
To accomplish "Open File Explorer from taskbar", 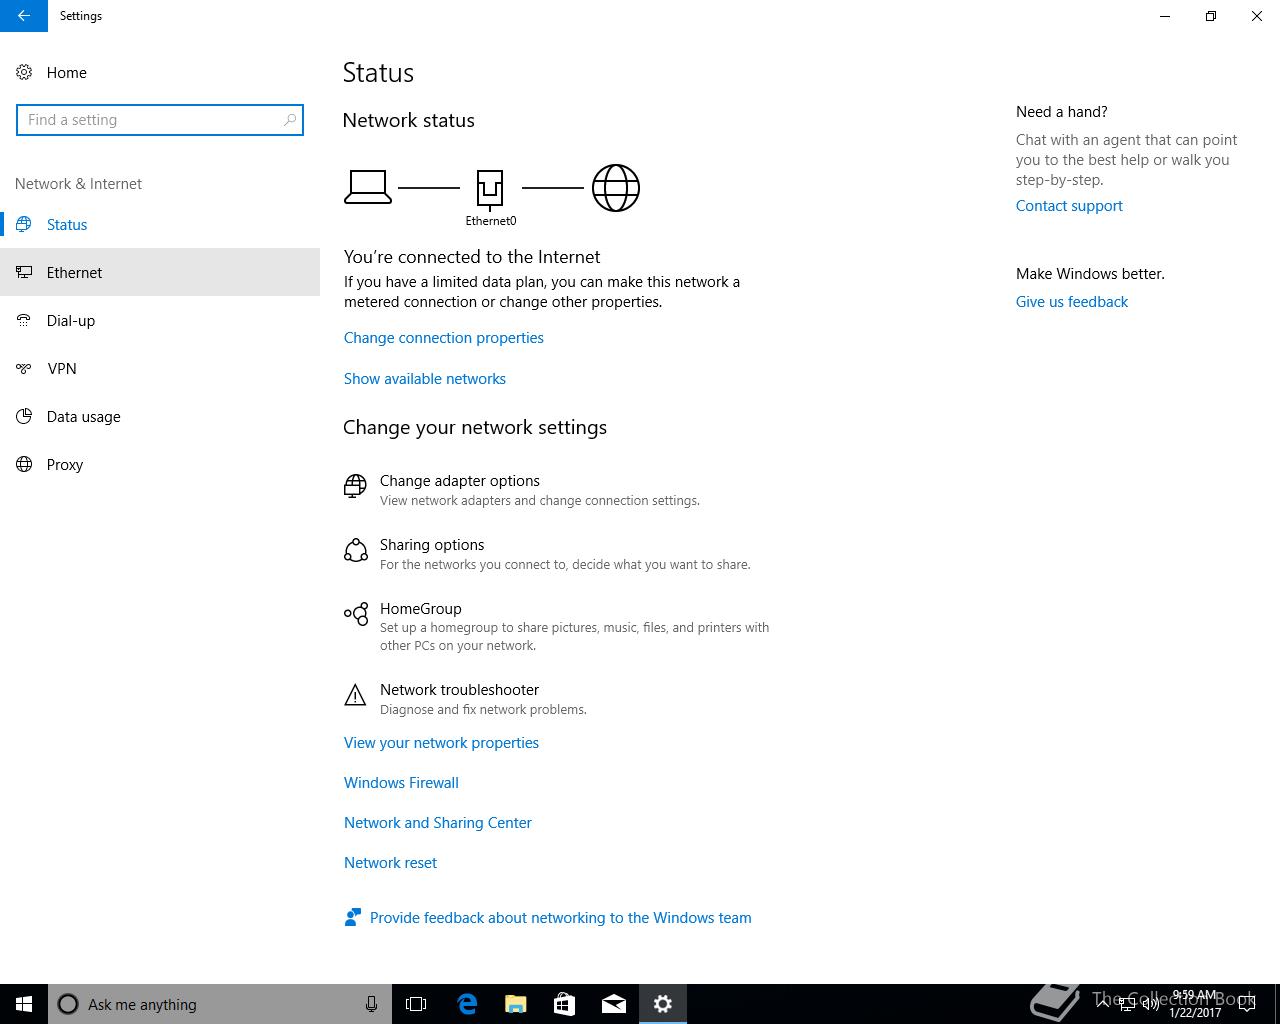I will coord(516,1004).
